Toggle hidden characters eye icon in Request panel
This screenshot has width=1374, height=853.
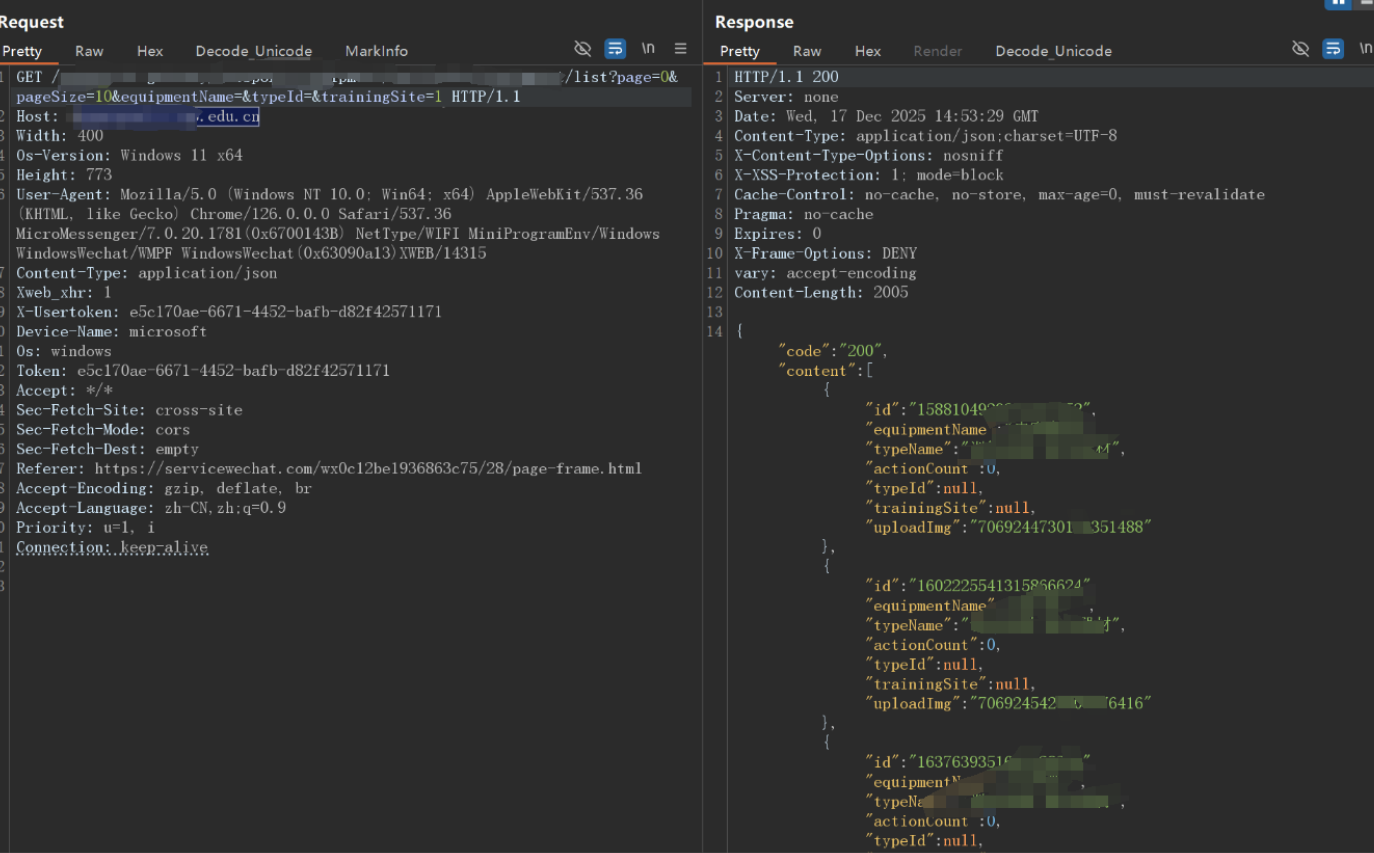click(x=583, y=49)
